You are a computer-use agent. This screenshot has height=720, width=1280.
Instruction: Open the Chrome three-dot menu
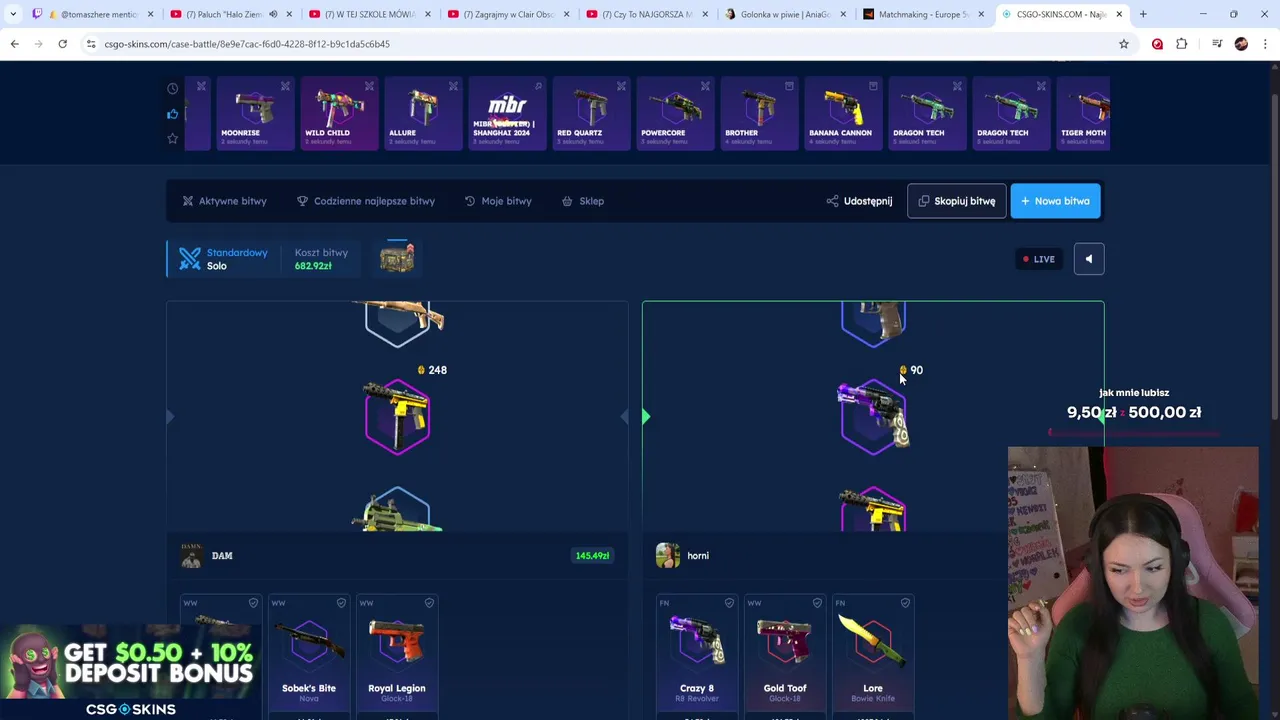pyautogui.click(x=1265, y=44)
